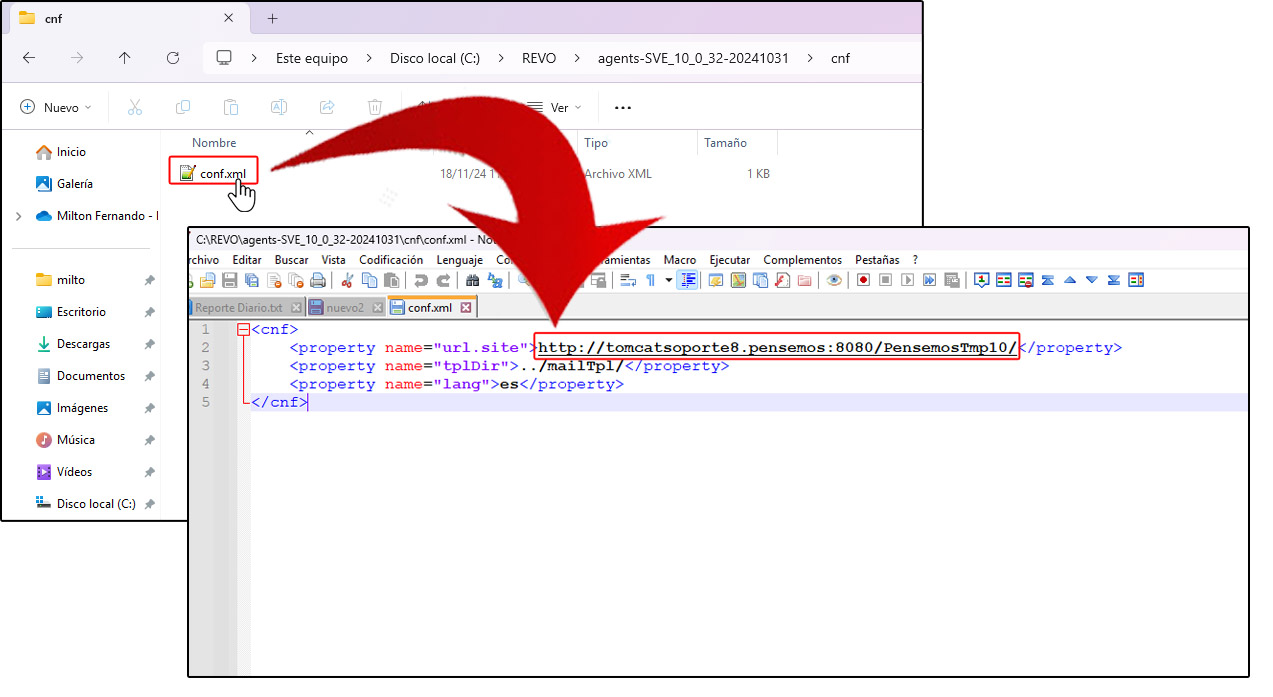The width and height of the screenshot is (1273, 697).
Task: Toggle the show all characters pilcrow icon
Action: pyautogui.click(x=651, y=281)
